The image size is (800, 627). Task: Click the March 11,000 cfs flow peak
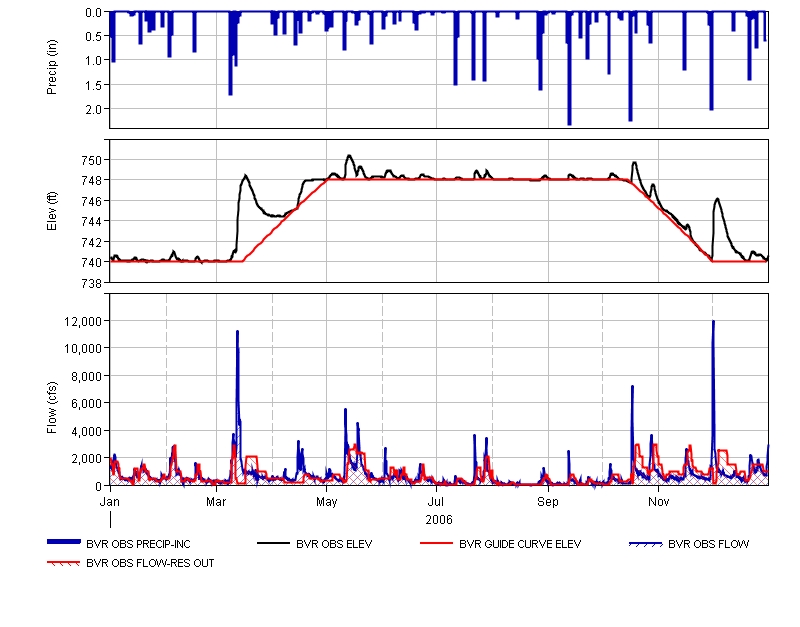point(237,333)
